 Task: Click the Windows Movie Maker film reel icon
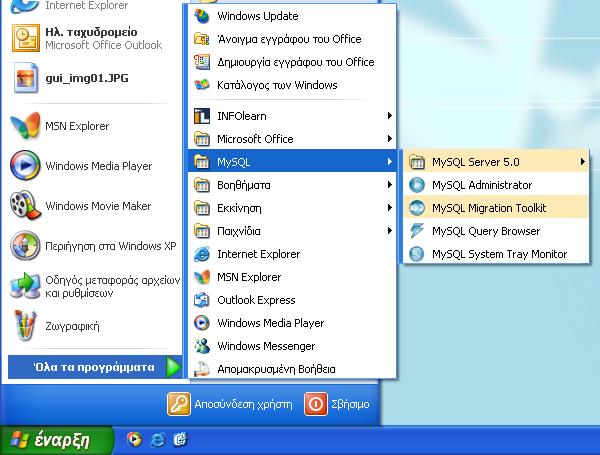25,205
